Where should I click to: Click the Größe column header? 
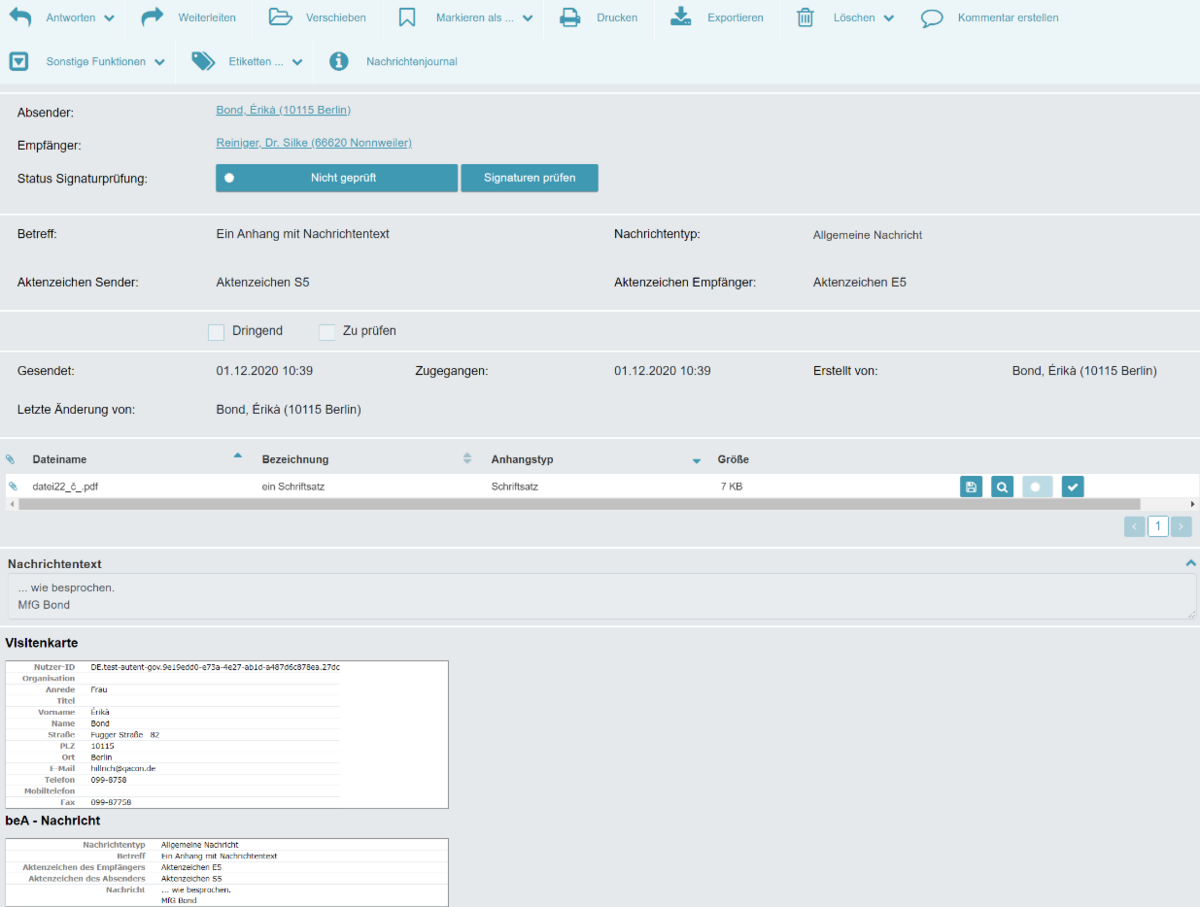pyautogui.click(x=733, y=460)
